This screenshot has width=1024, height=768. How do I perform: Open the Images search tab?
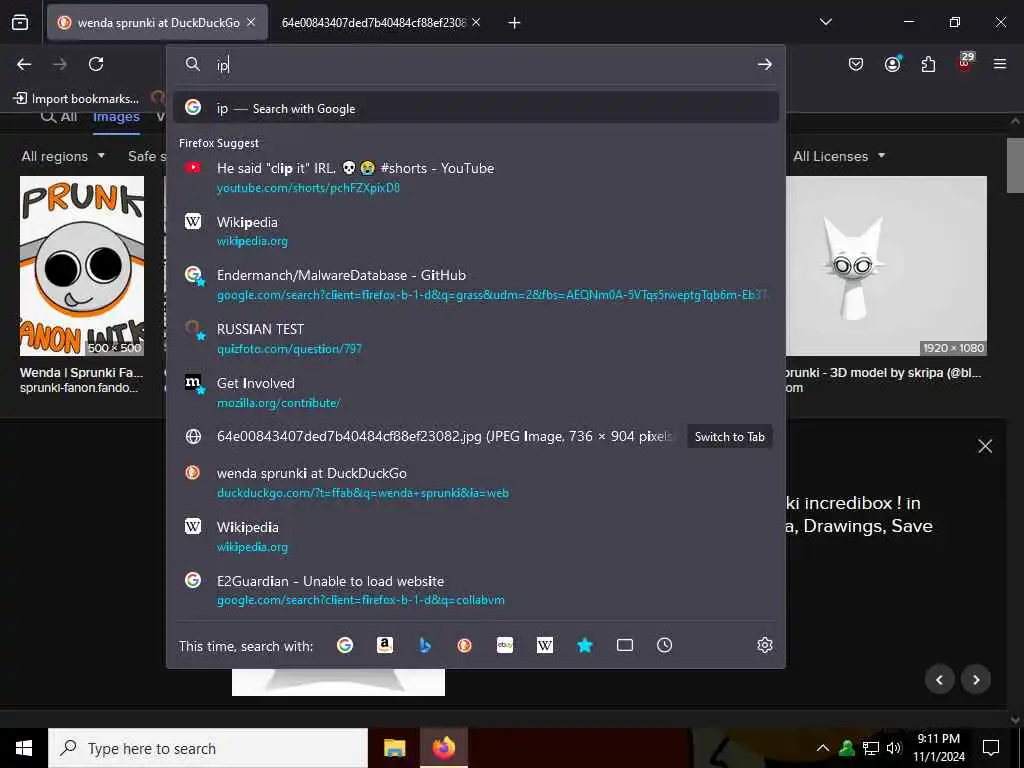pyautogui.click(x=116, y=117)
